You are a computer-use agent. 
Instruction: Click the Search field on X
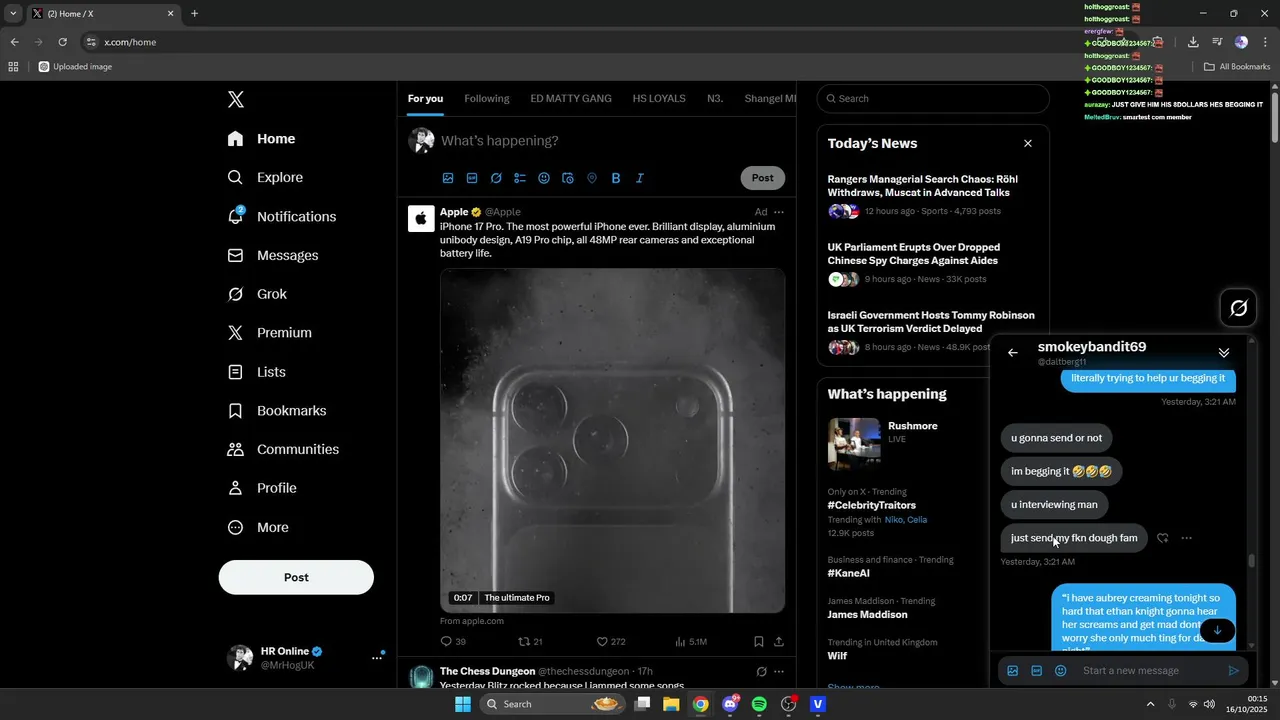(x=933, y=99)
